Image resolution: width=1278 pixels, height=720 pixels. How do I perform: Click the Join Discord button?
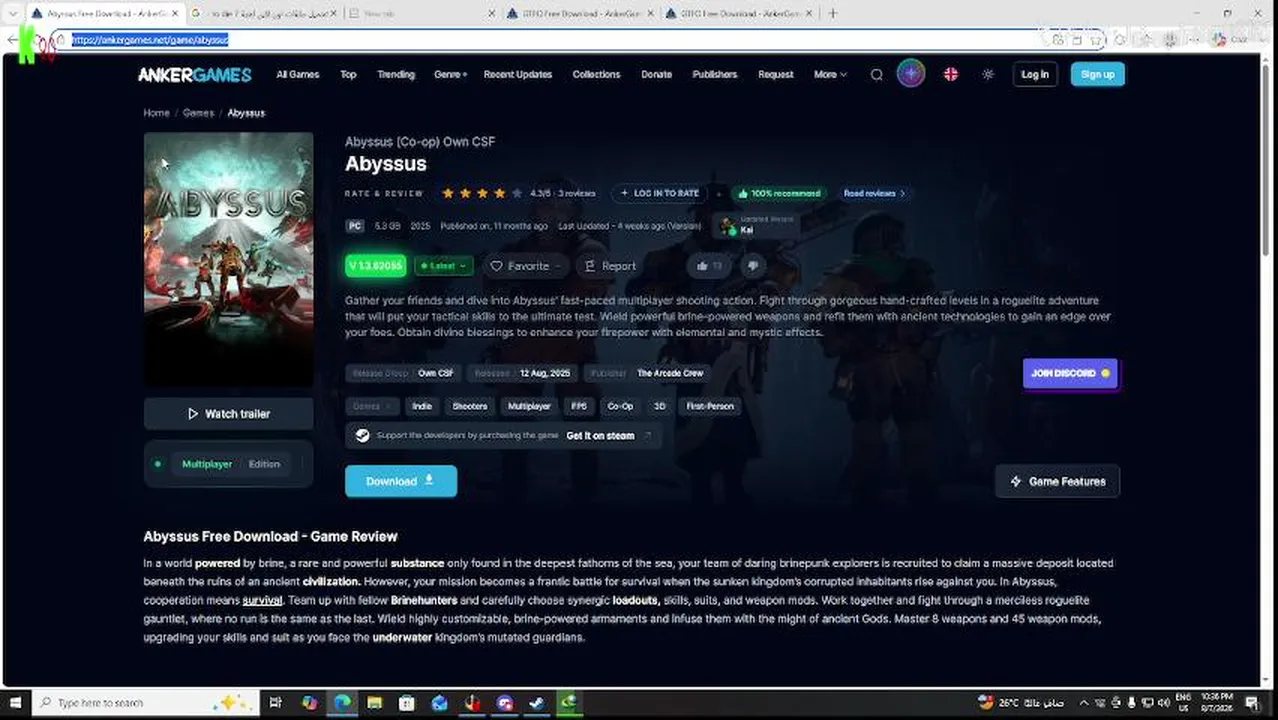tap(1070, 373)
